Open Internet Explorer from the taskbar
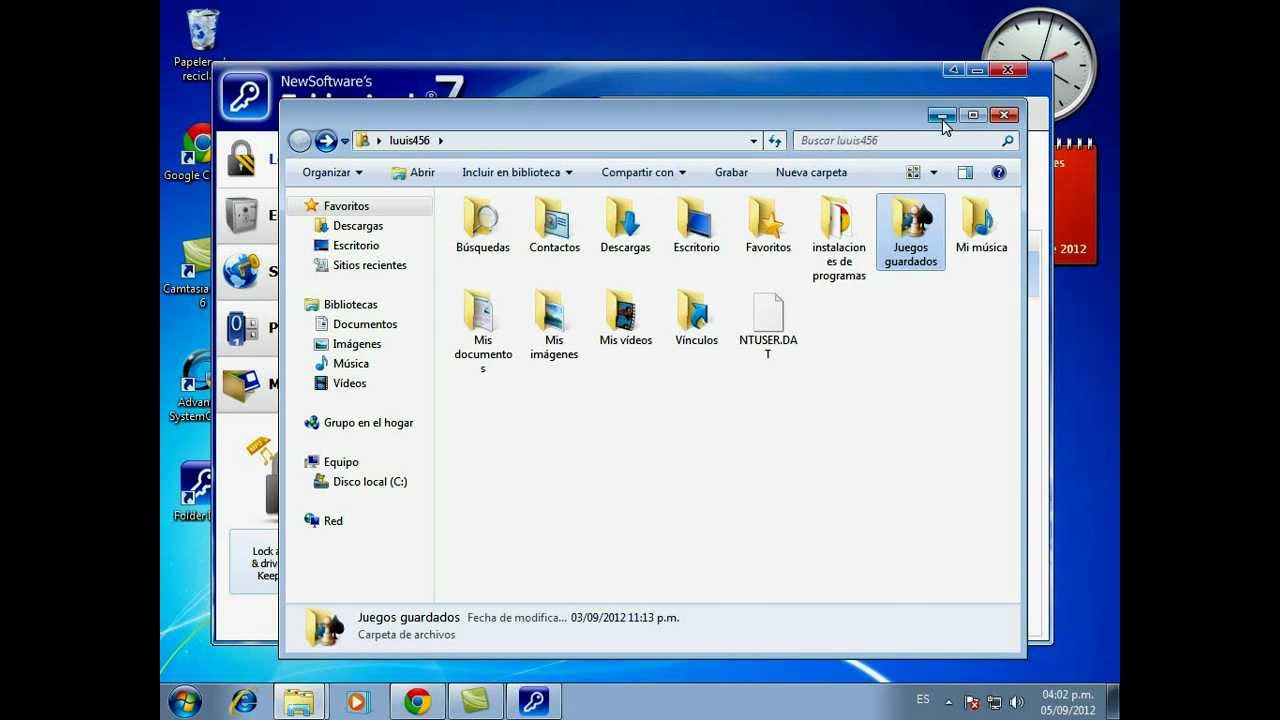Viewport: 1280px width, 720px height. coord(243,702)
